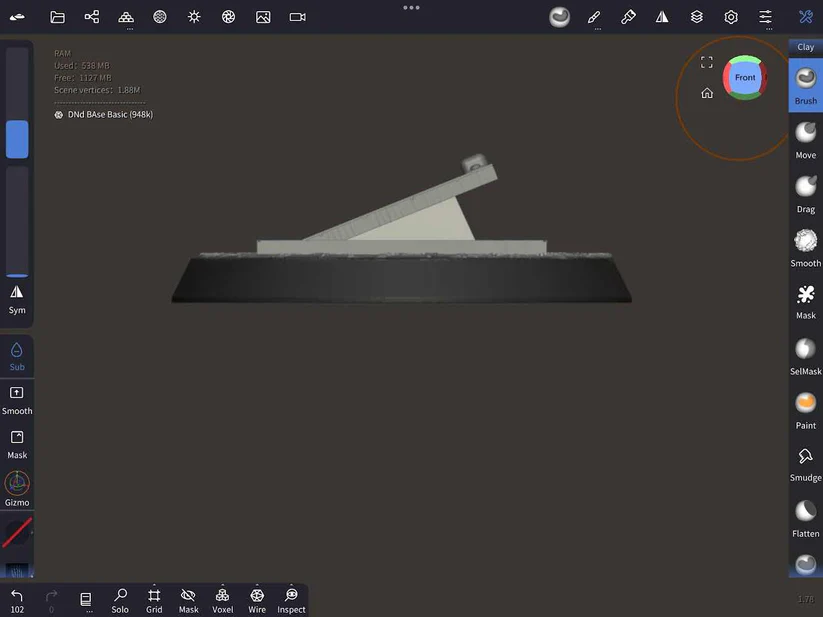This screenshot has width=823, height=617.
Task: Open the stroke color swatch
Action: coord(17,533)
